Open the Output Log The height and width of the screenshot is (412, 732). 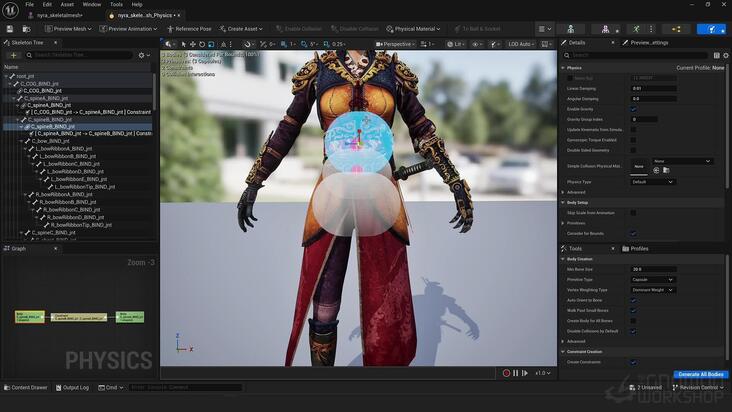tap(72, 388)
